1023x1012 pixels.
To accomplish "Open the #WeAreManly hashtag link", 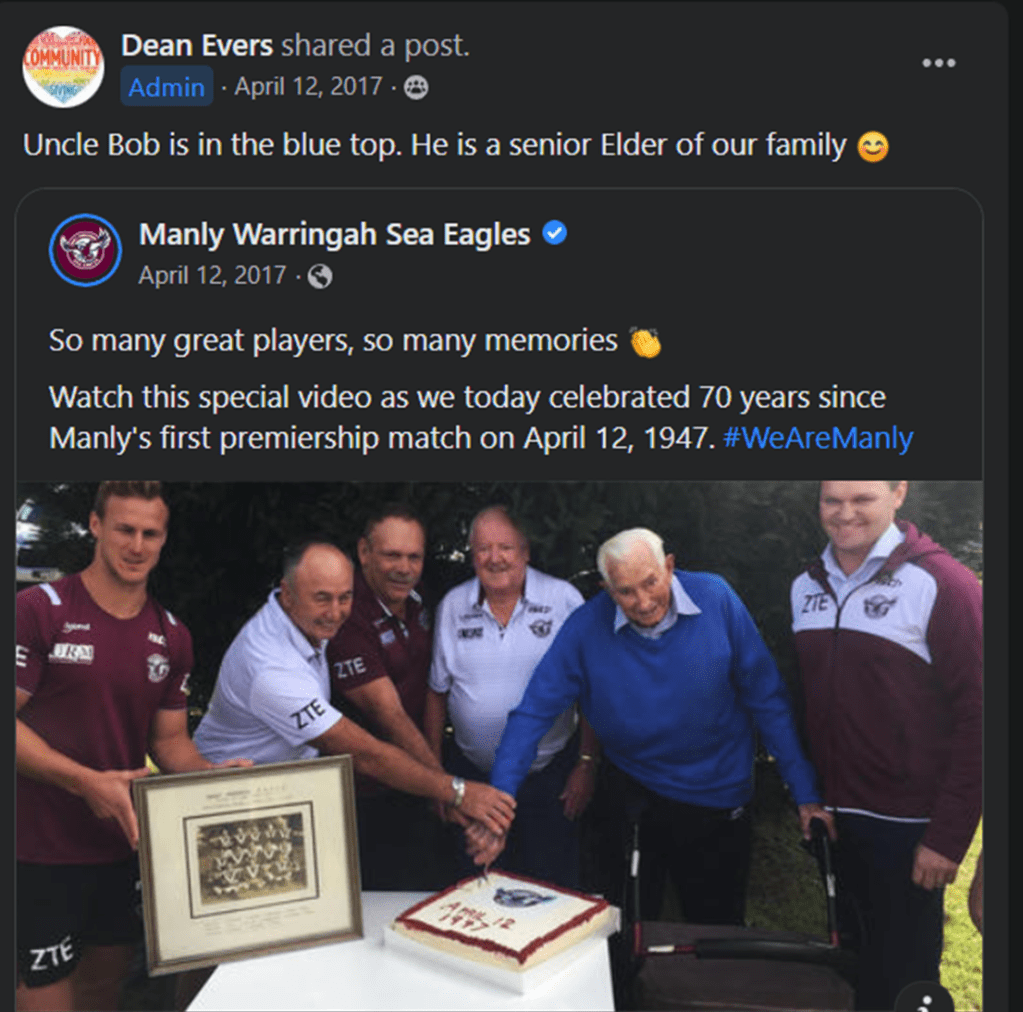I will (x=818, y=438).
